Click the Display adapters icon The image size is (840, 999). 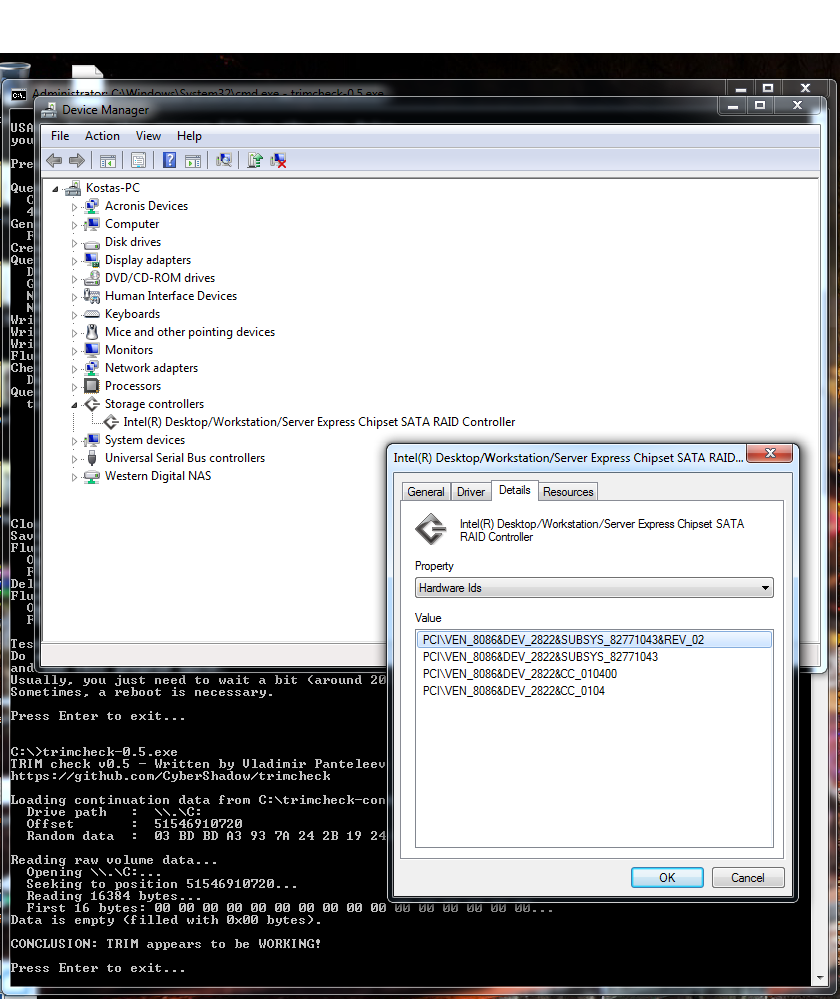pyautogui.click(x=92, y=260)
